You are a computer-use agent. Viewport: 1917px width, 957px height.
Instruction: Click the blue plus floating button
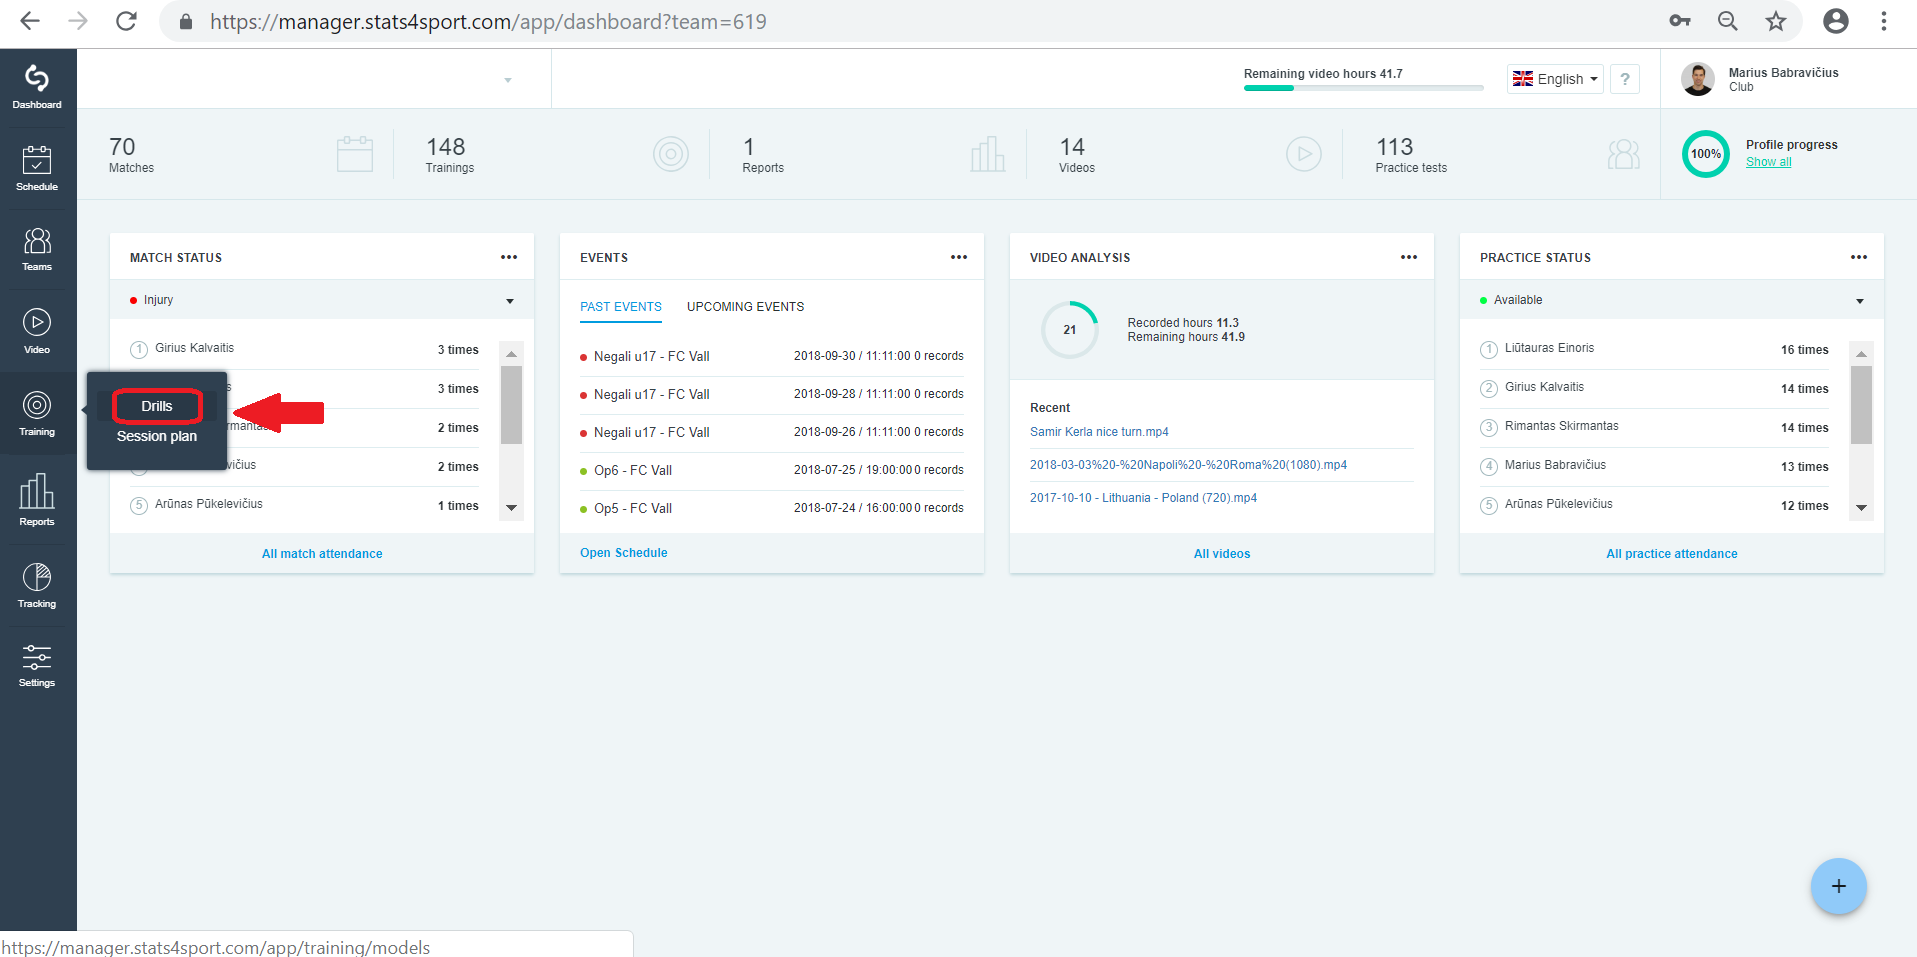pos(1838,886)
